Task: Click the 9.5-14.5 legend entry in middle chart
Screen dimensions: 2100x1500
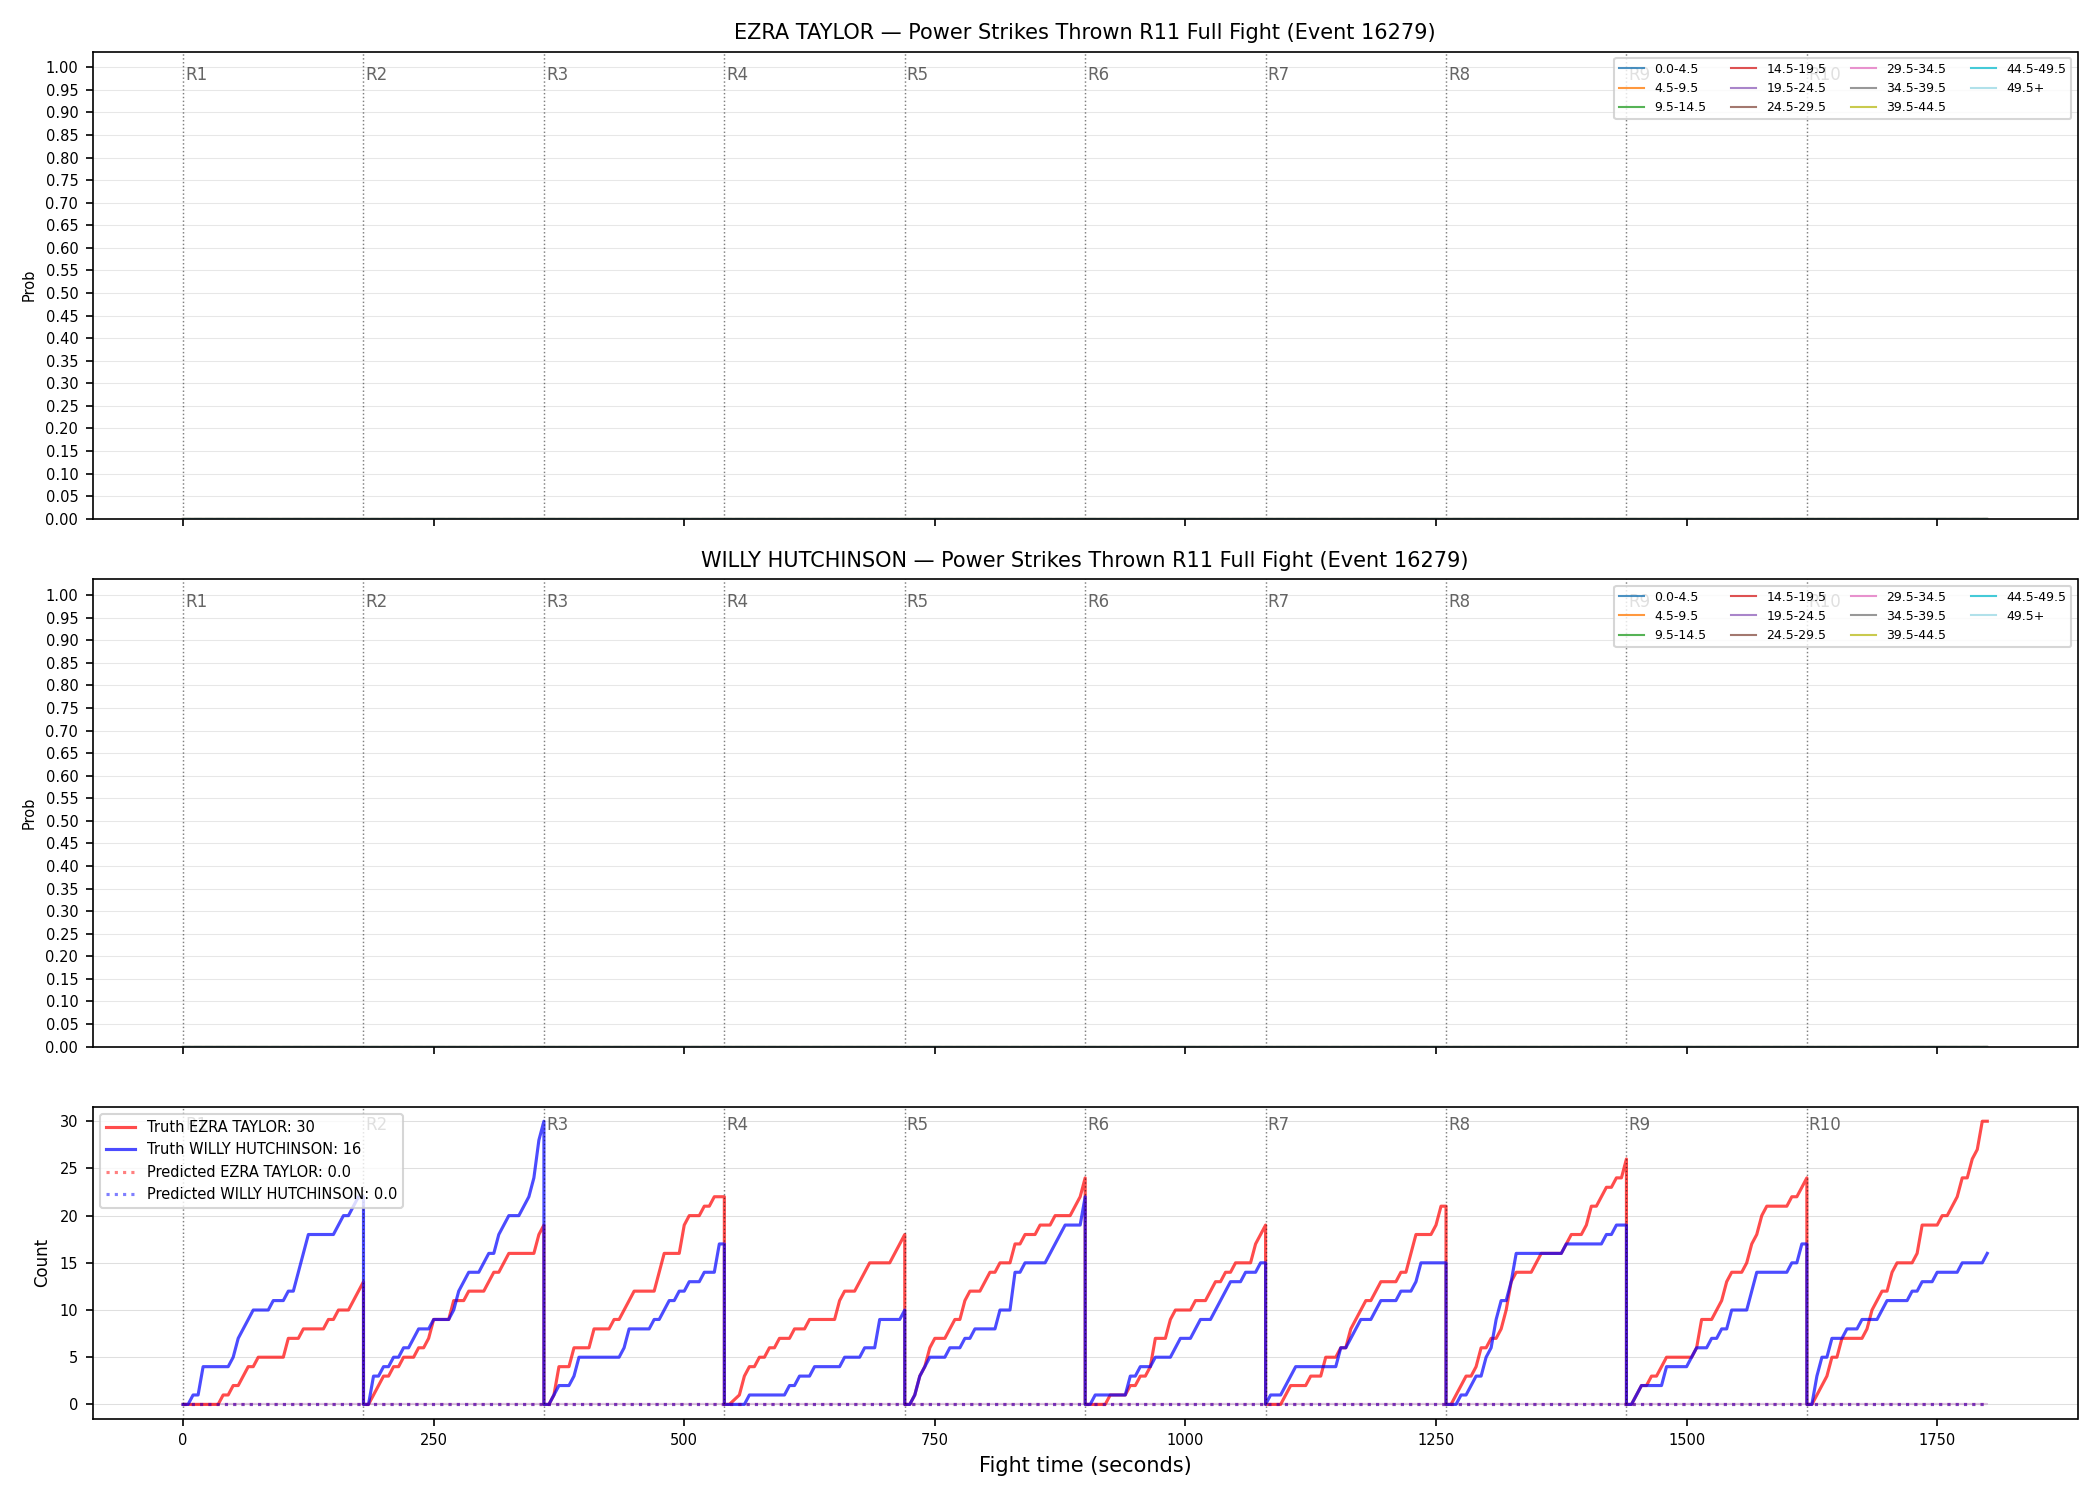Action: point(1662,635)
